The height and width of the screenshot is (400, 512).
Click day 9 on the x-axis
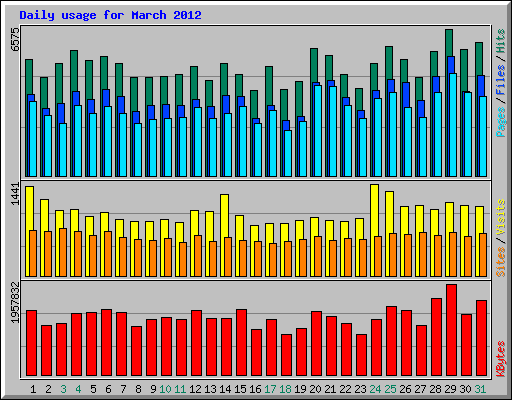[x=153, y=389]
